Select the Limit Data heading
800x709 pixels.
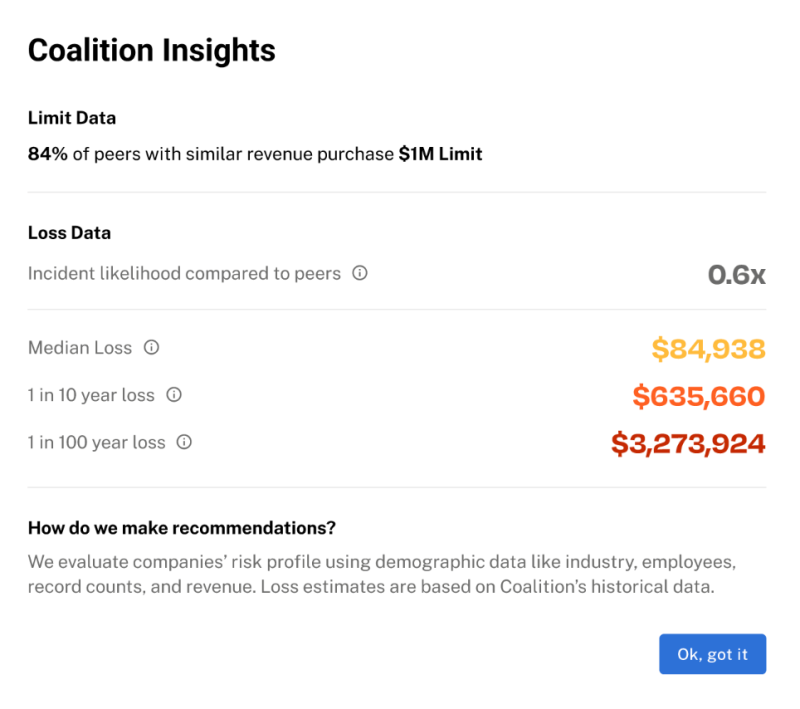(72, 118)
